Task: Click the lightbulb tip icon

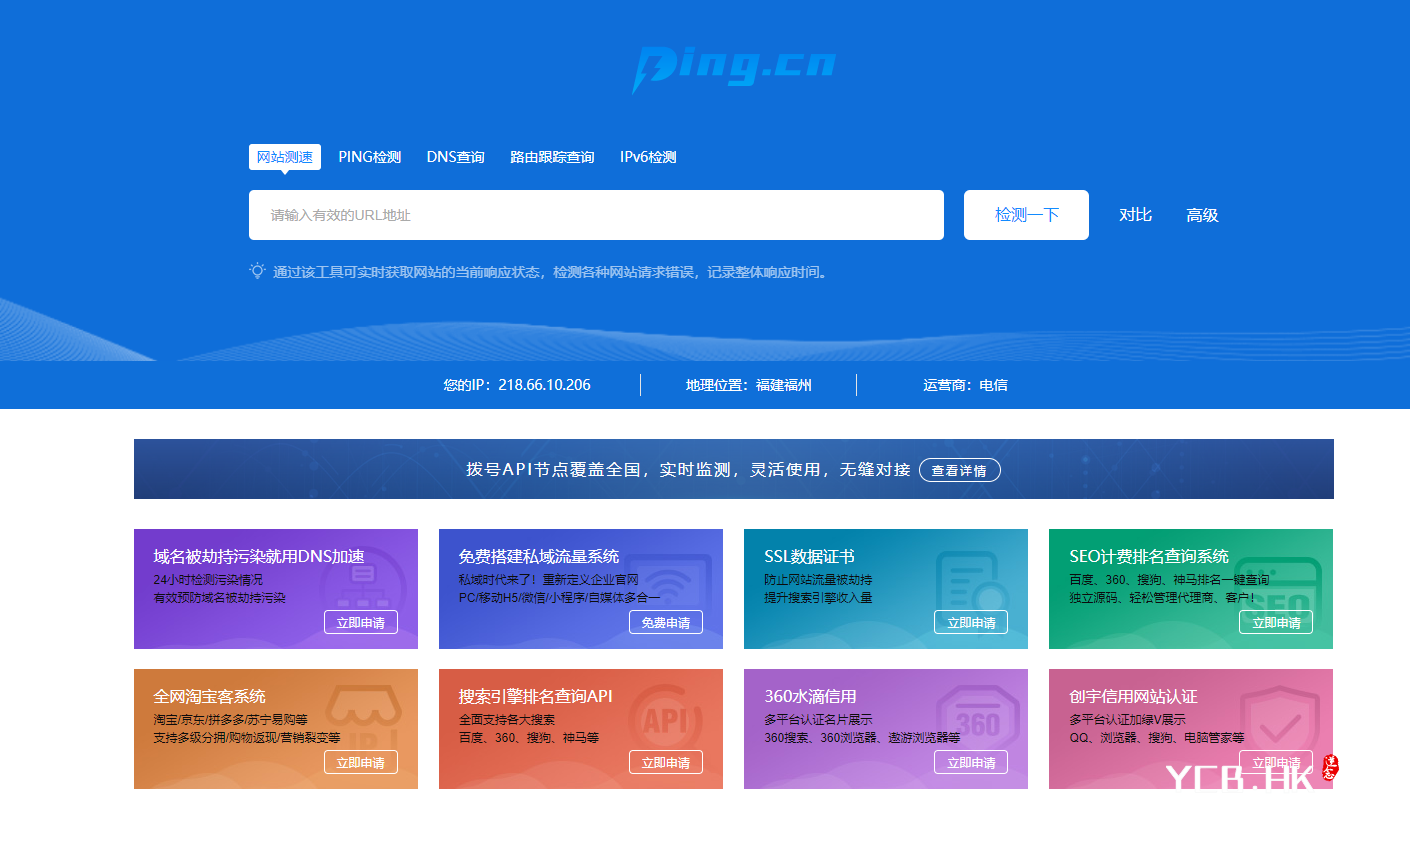Action: click(258, 271)
